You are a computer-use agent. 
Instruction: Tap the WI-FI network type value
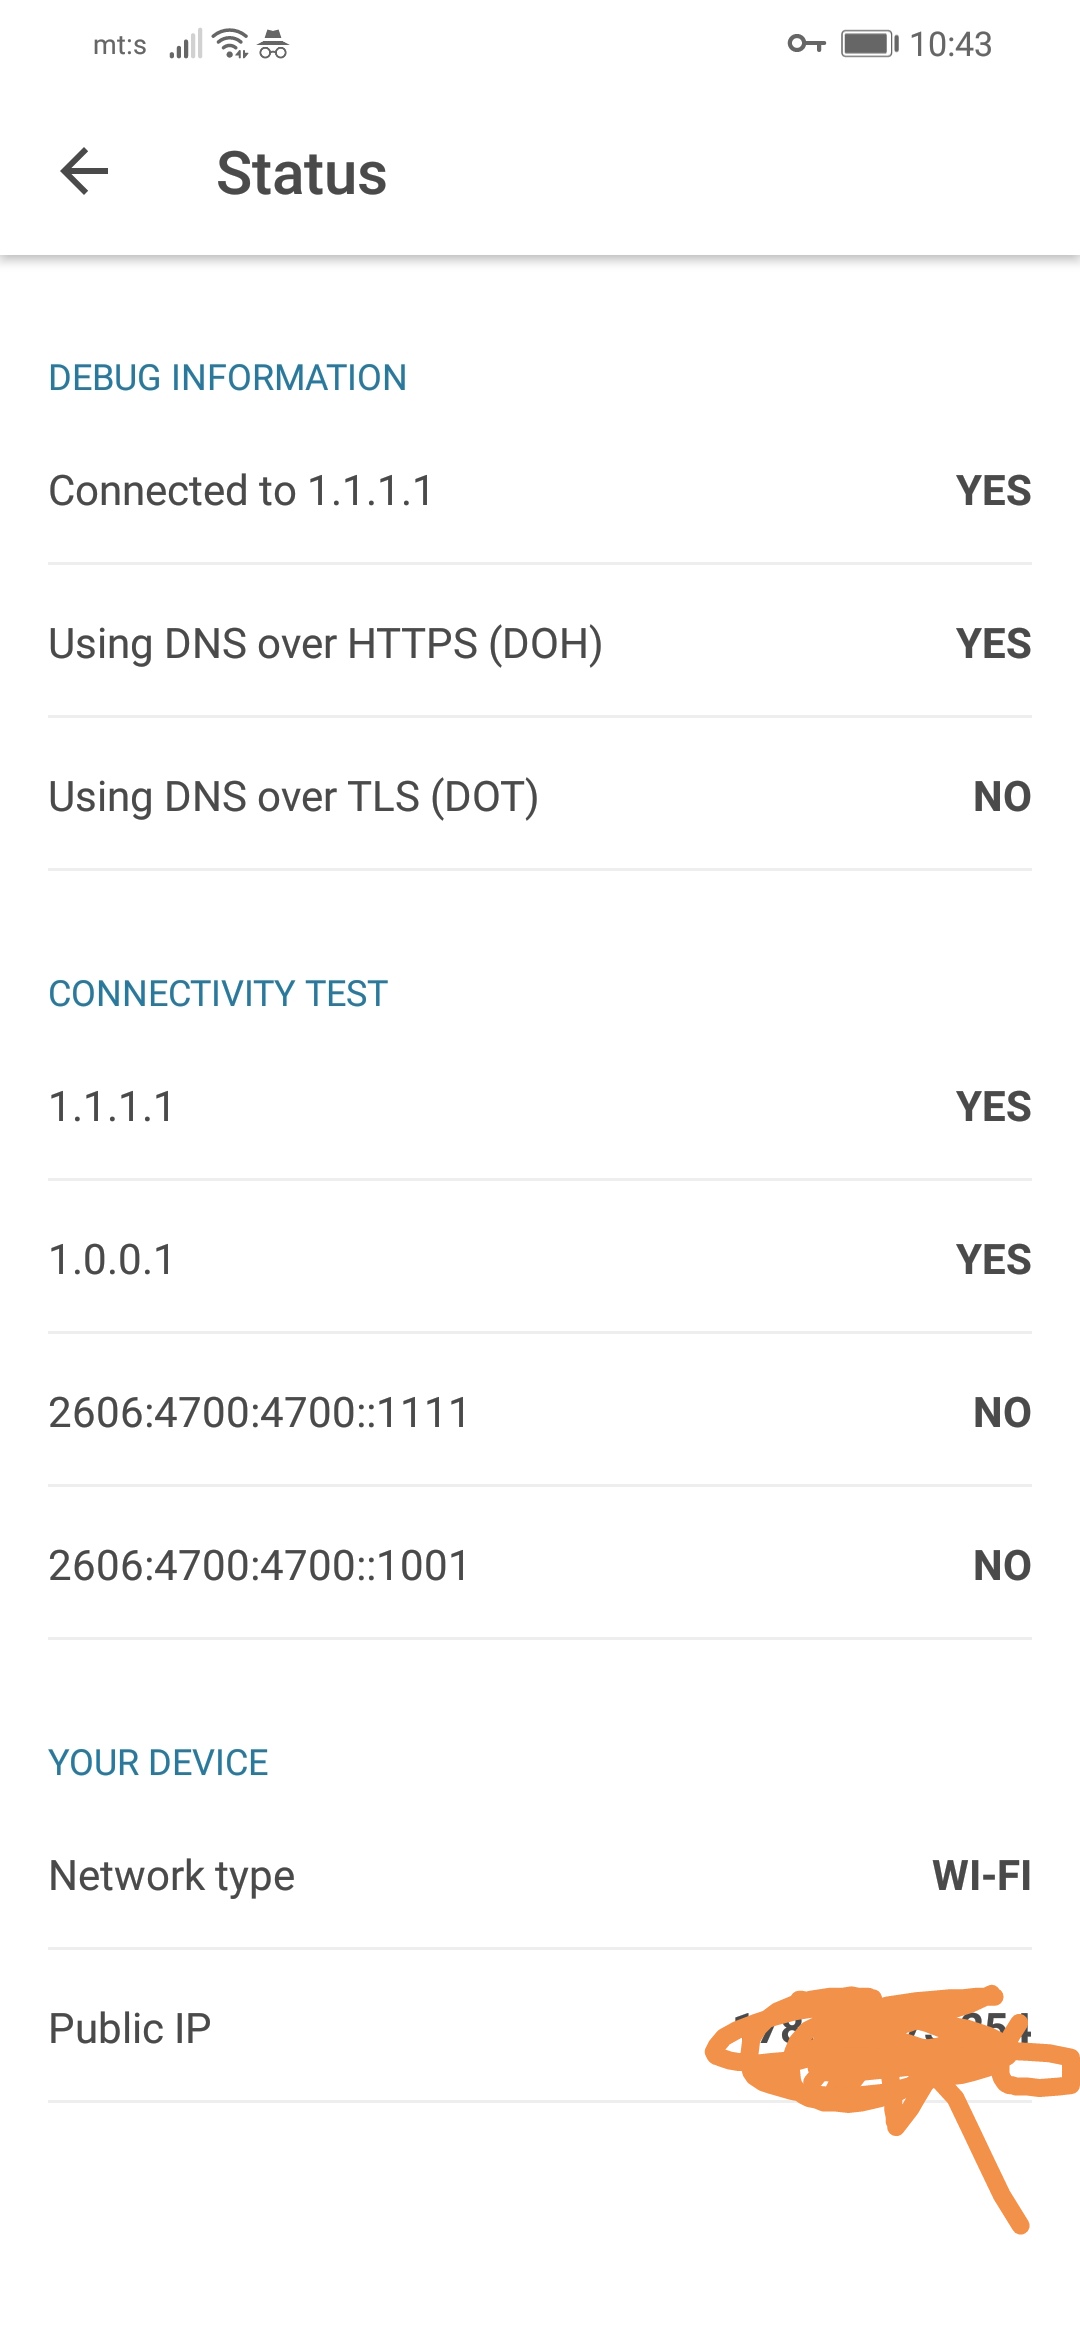[x=981, y=1876]
